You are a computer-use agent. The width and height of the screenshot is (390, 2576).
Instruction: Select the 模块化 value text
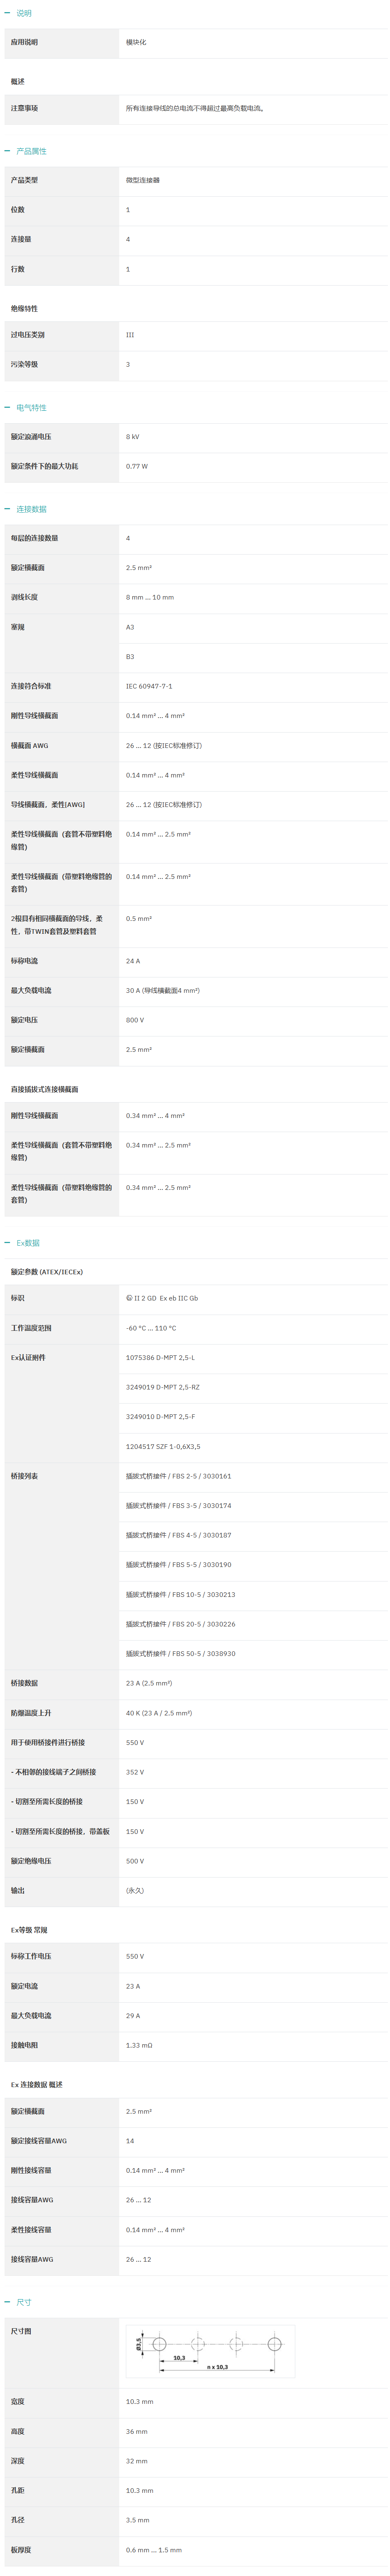[136, 42]
